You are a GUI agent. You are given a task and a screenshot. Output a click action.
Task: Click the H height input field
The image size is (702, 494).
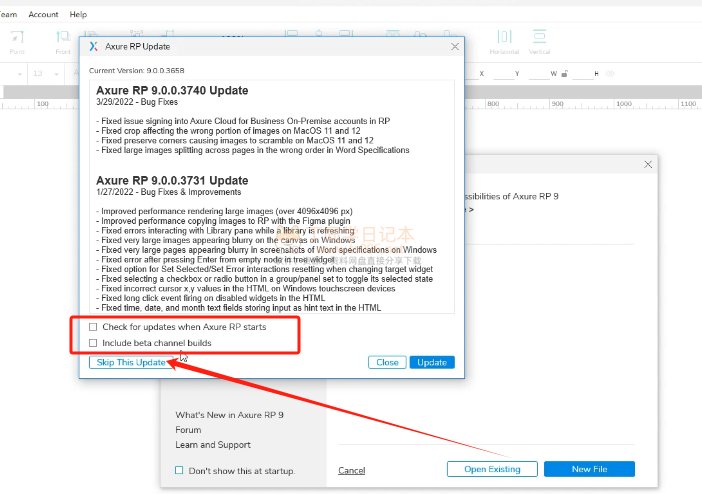[583, 74]
